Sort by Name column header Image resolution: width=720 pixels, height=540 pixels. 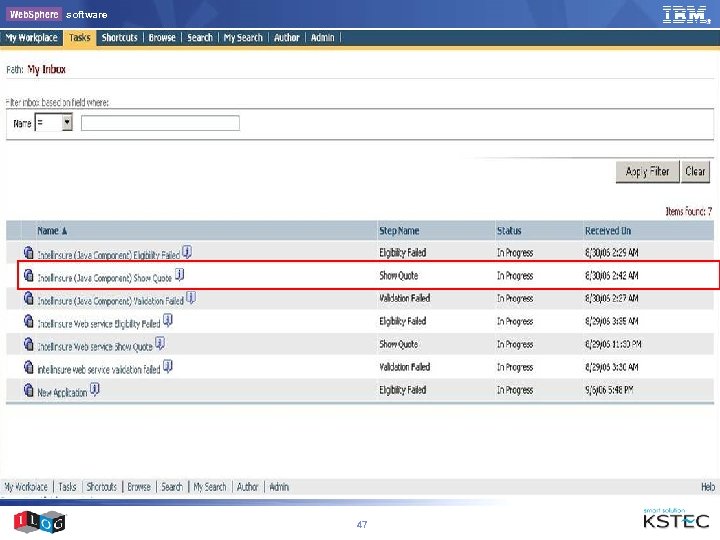coord(52,231)
